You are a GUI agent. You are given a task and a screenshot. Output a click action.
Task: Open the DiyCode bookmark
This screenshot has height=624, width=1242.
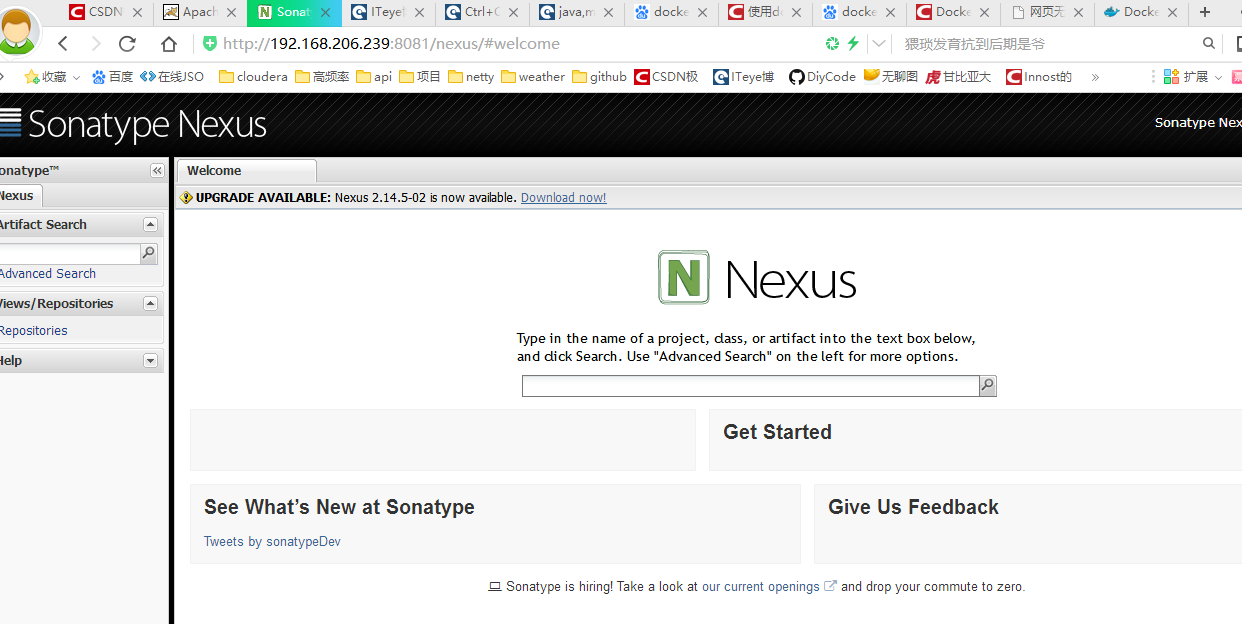822,77
